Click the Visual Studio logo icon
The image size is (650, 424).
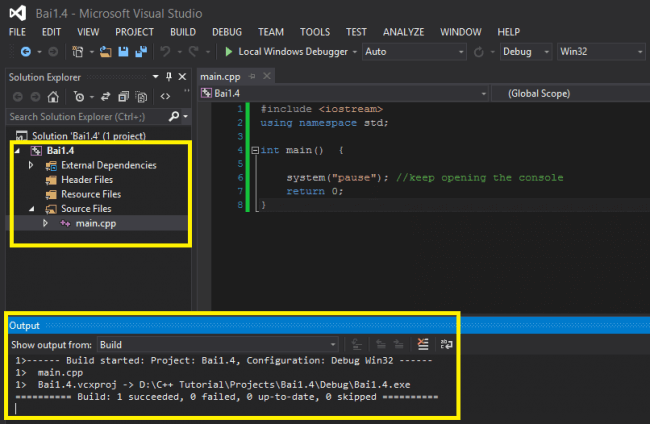17,13
